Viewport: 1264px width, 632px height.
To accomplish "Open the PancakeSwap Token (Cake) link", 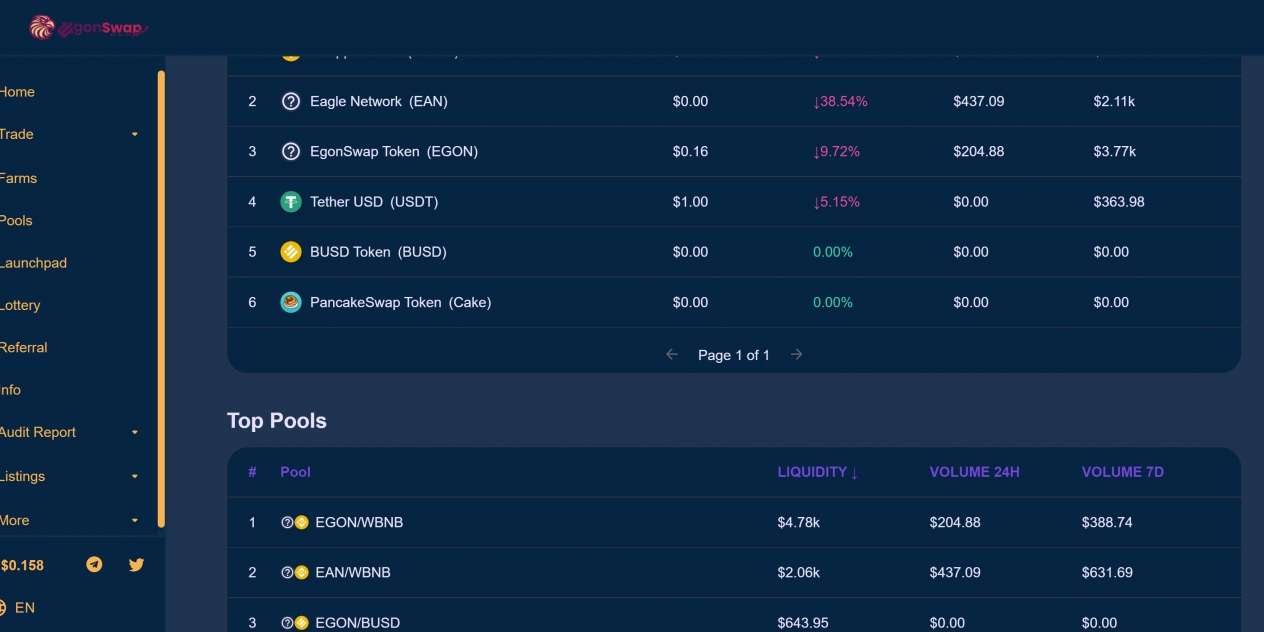I will coord(400,302).
